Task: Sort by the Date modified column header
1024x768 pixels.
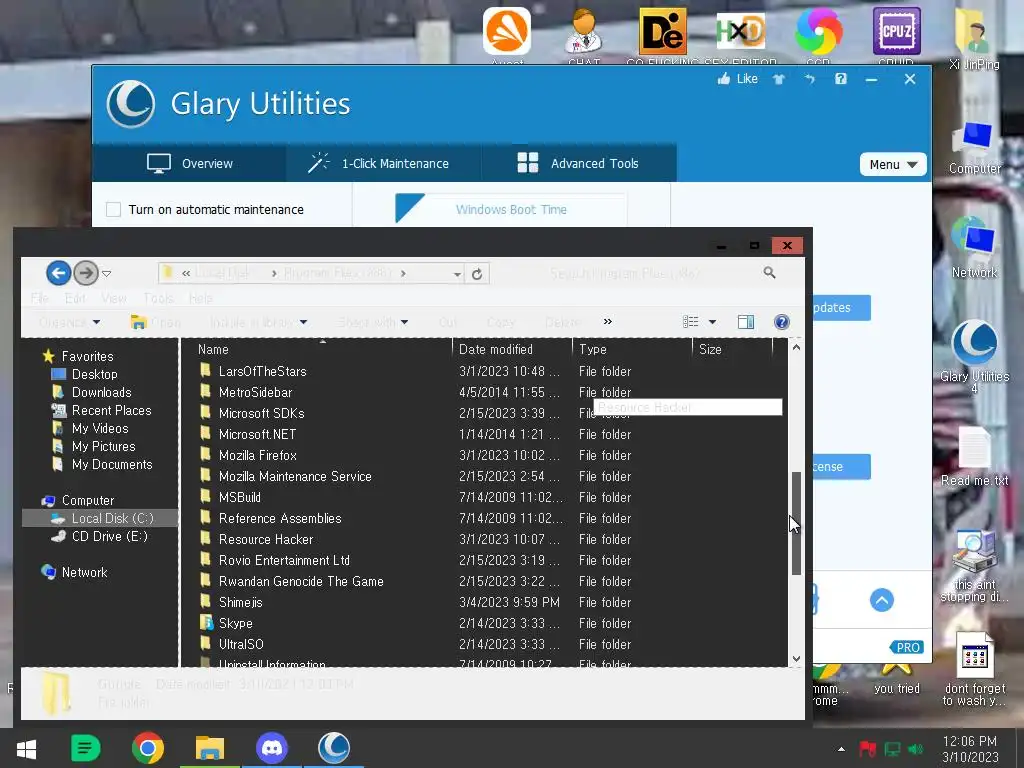Action: 511,349
